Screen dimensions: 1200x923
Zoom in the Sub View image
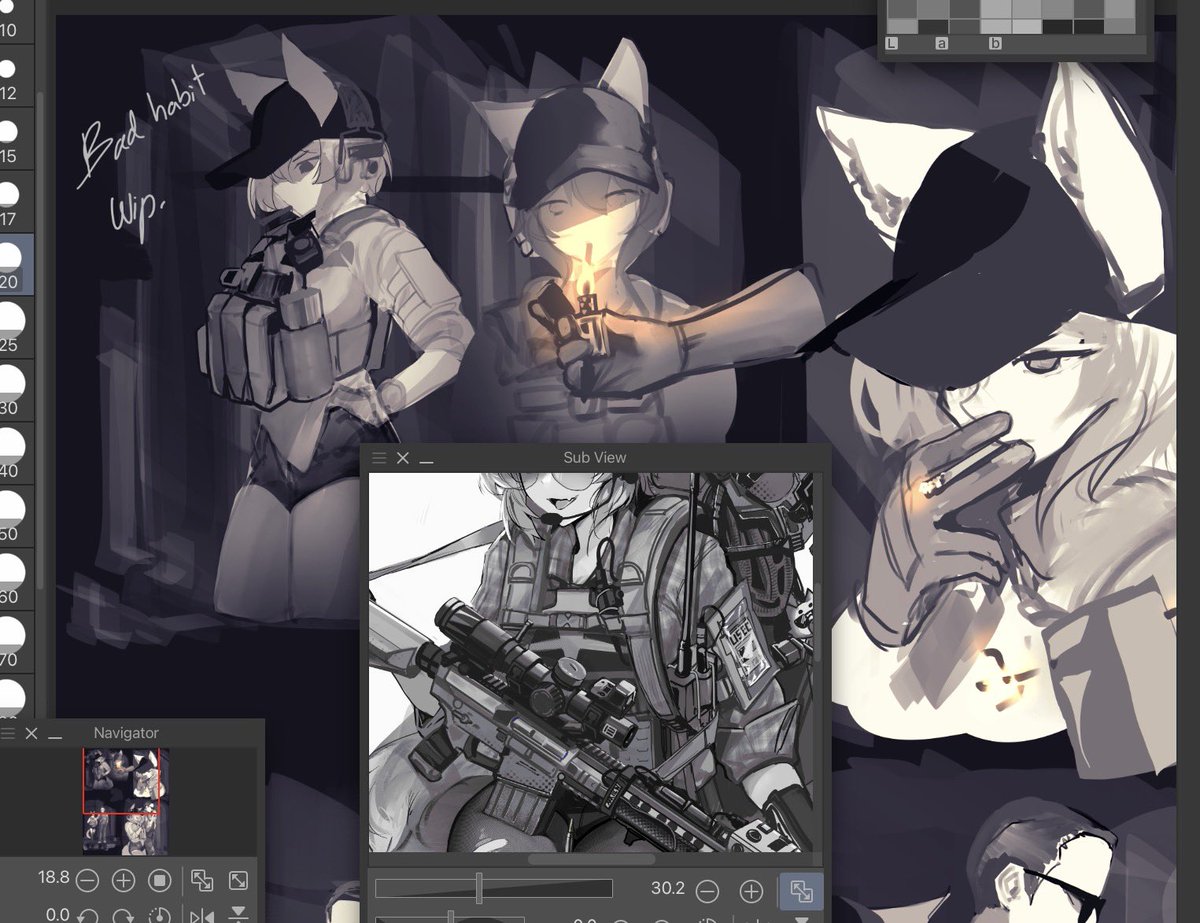pyautogui.click(x=750, y=891)
